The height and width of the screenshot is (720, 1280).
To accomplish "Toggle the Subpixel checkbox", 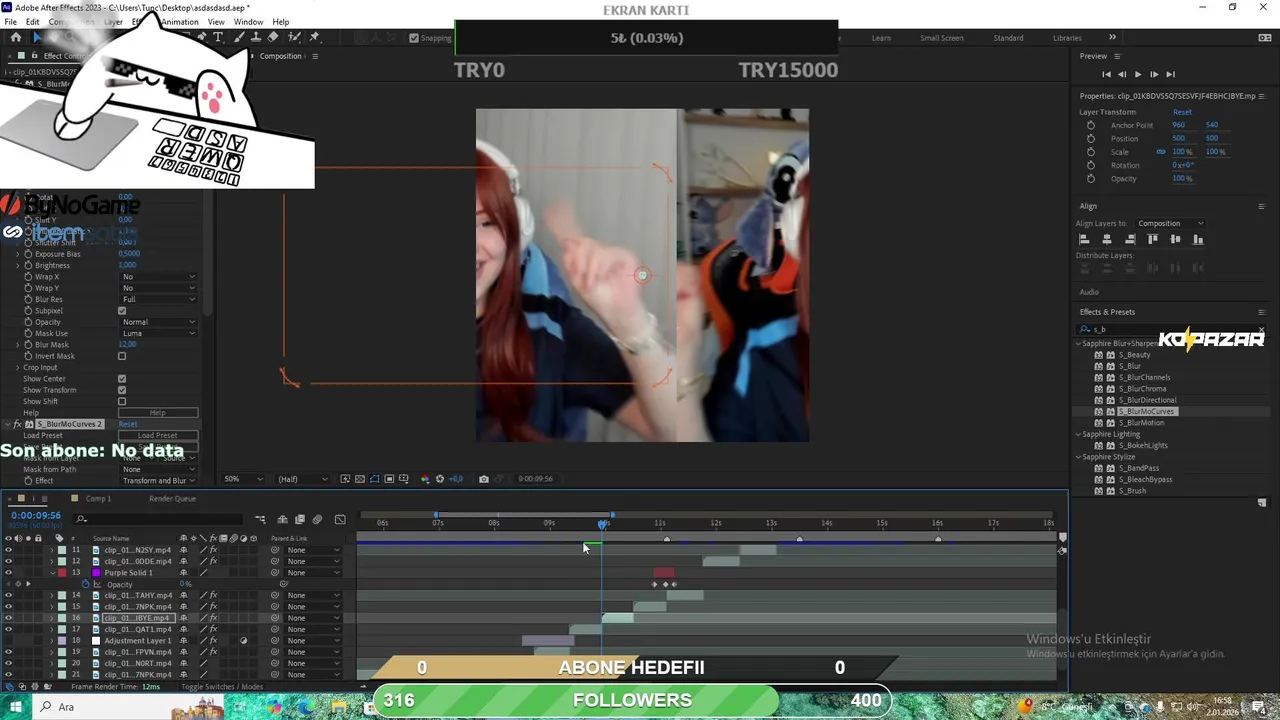I will tap(122, 311).
